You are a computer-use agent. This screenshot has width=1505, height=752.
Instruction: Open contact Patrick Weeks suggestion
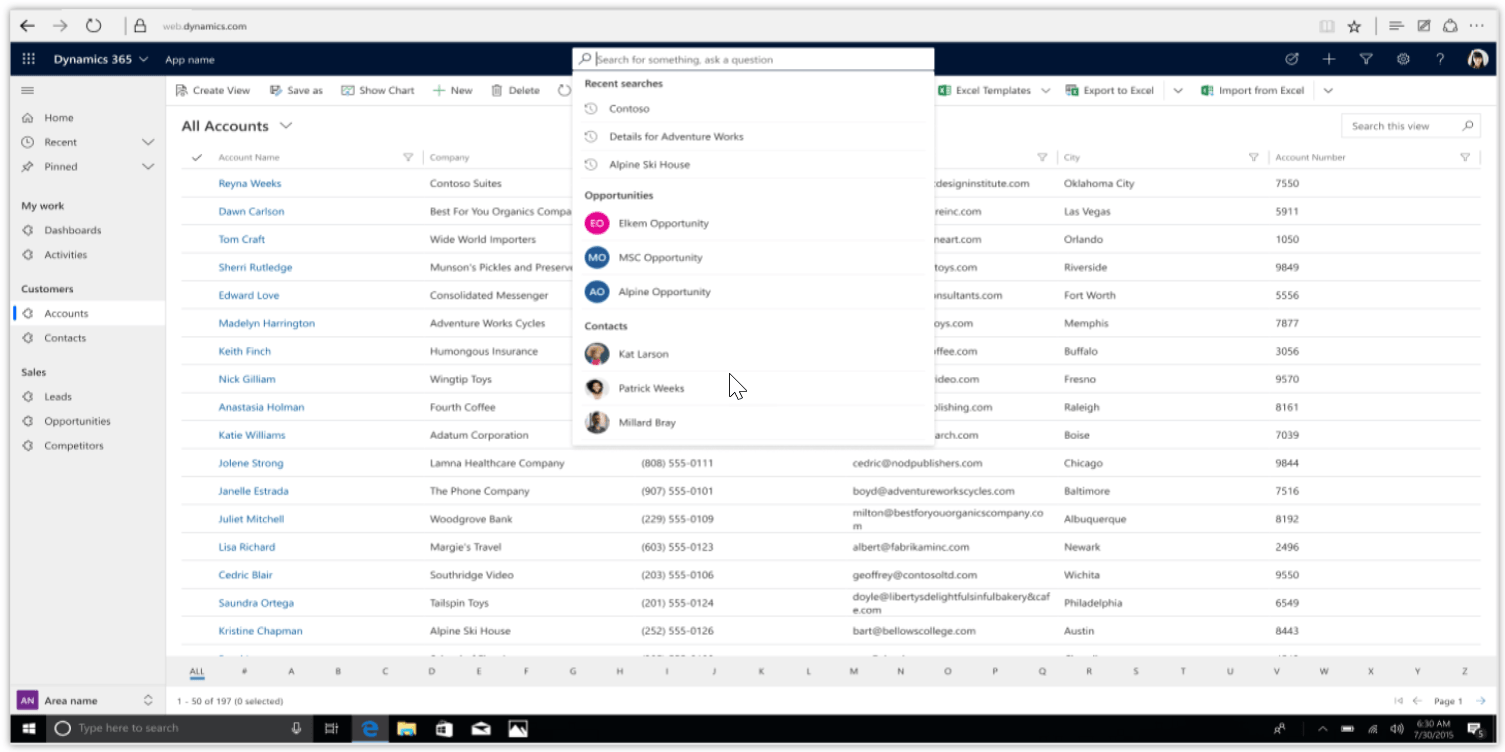click(x=753, y=388)
